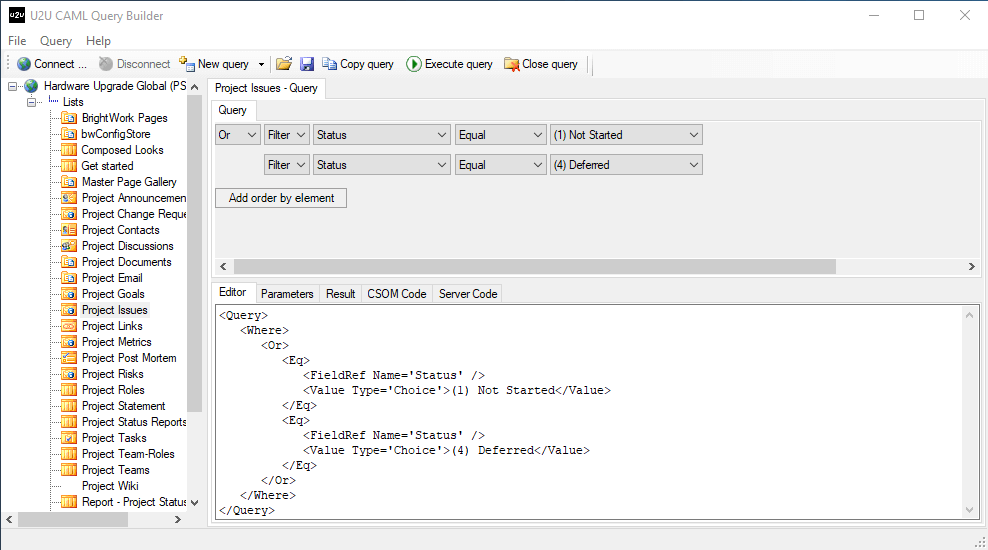Collapse the Lists tree node
This screenshot has height=550, width=988.
tap(32, 102)
